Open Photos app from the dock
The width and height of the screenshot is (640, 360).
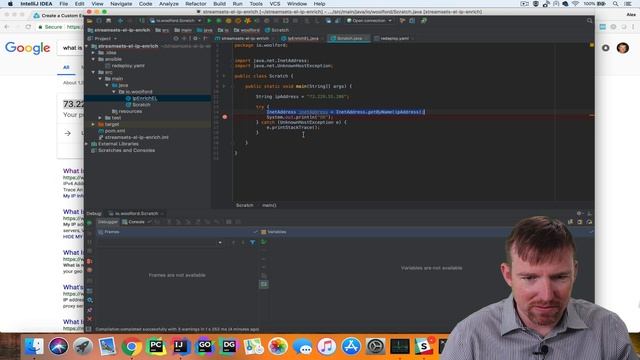278,347
